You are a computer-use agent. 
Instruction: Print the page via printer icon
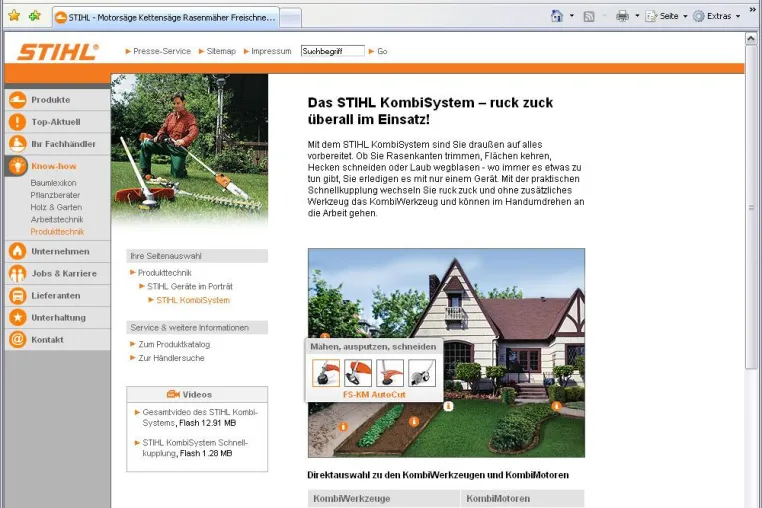623,16
